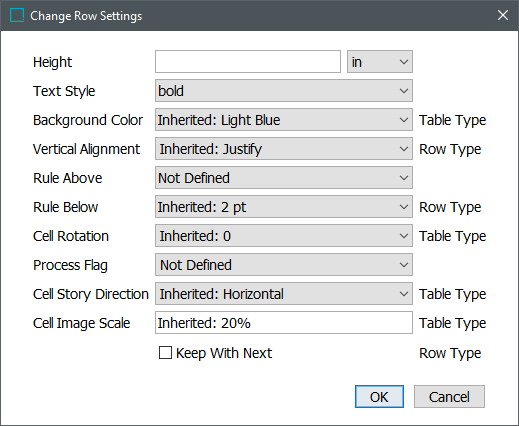The height and width of the screenshot is (426, 519).
Task: Open the Text Style dropdown showing bold
Action: [x=284, y=91]
